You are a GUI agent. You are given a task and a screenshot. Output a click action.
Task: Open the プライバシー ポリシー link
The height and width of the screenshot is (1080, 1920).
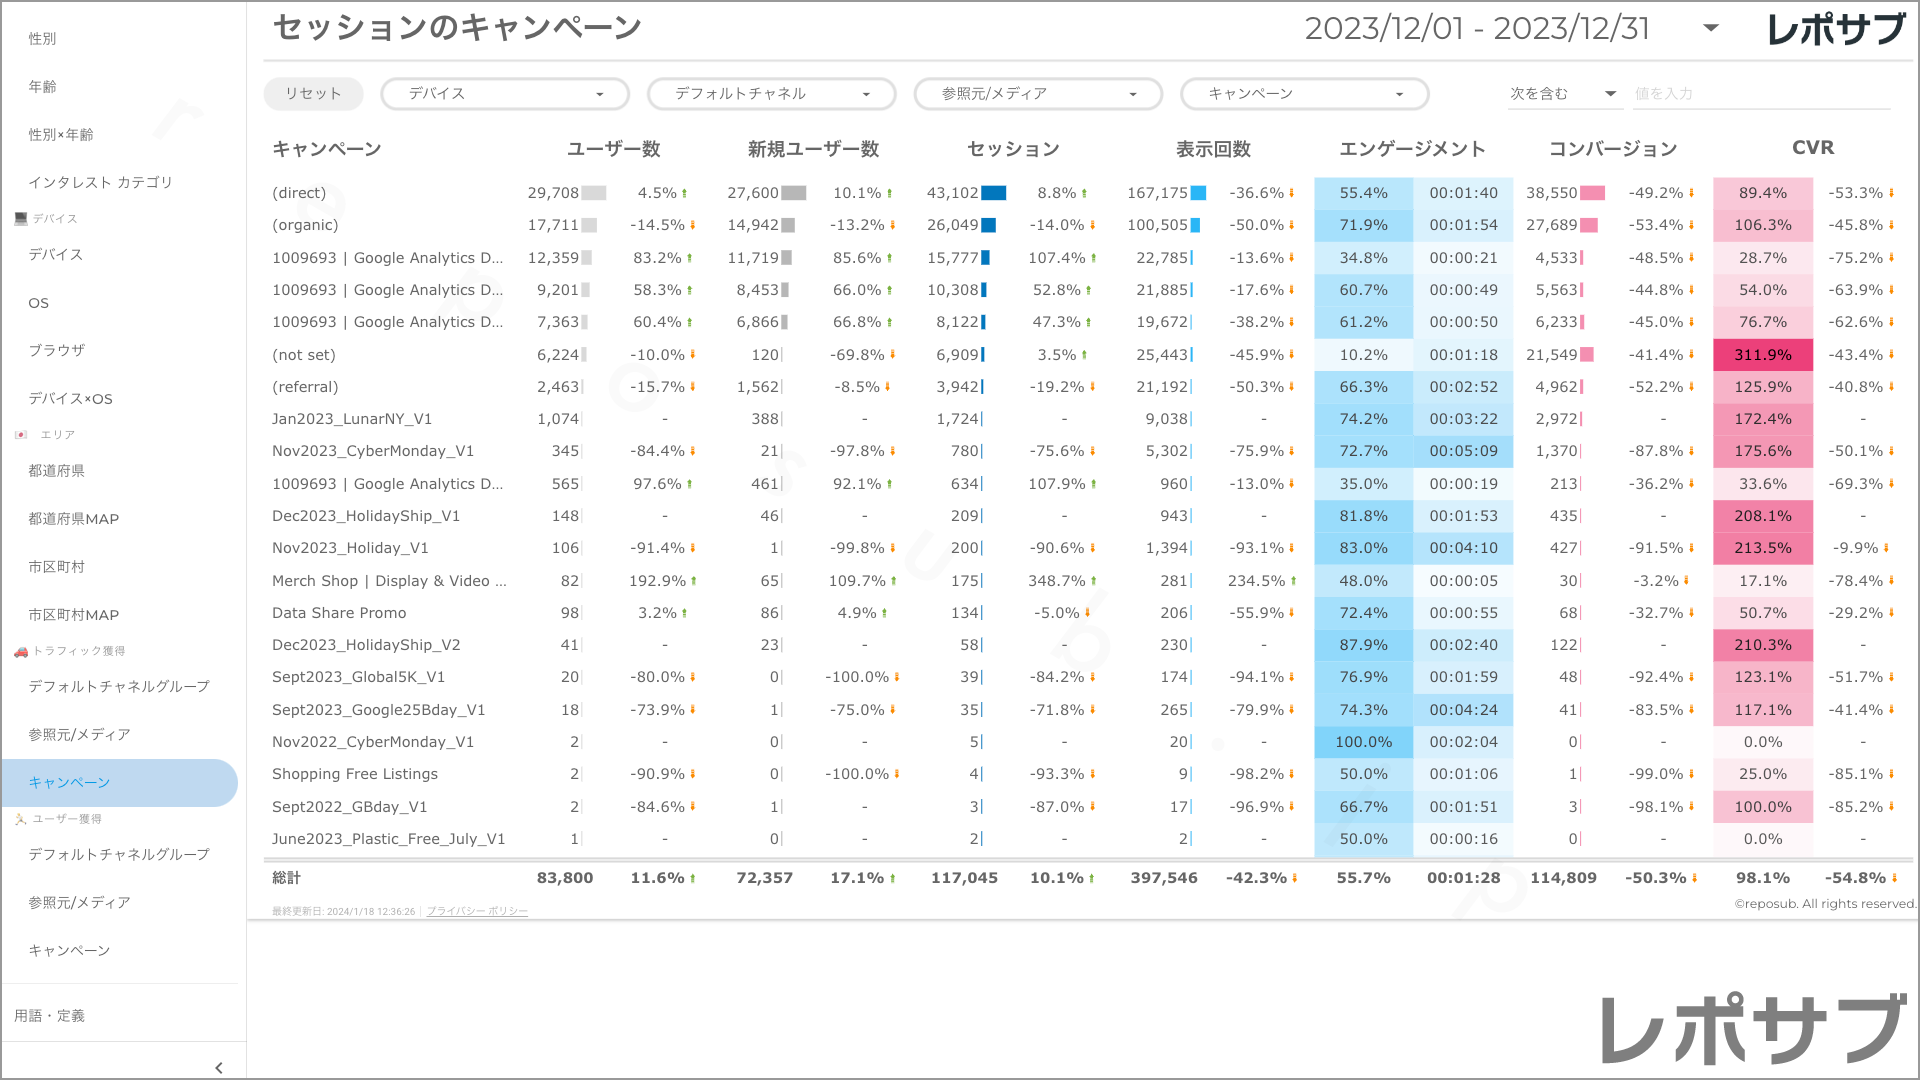(477, 911)
